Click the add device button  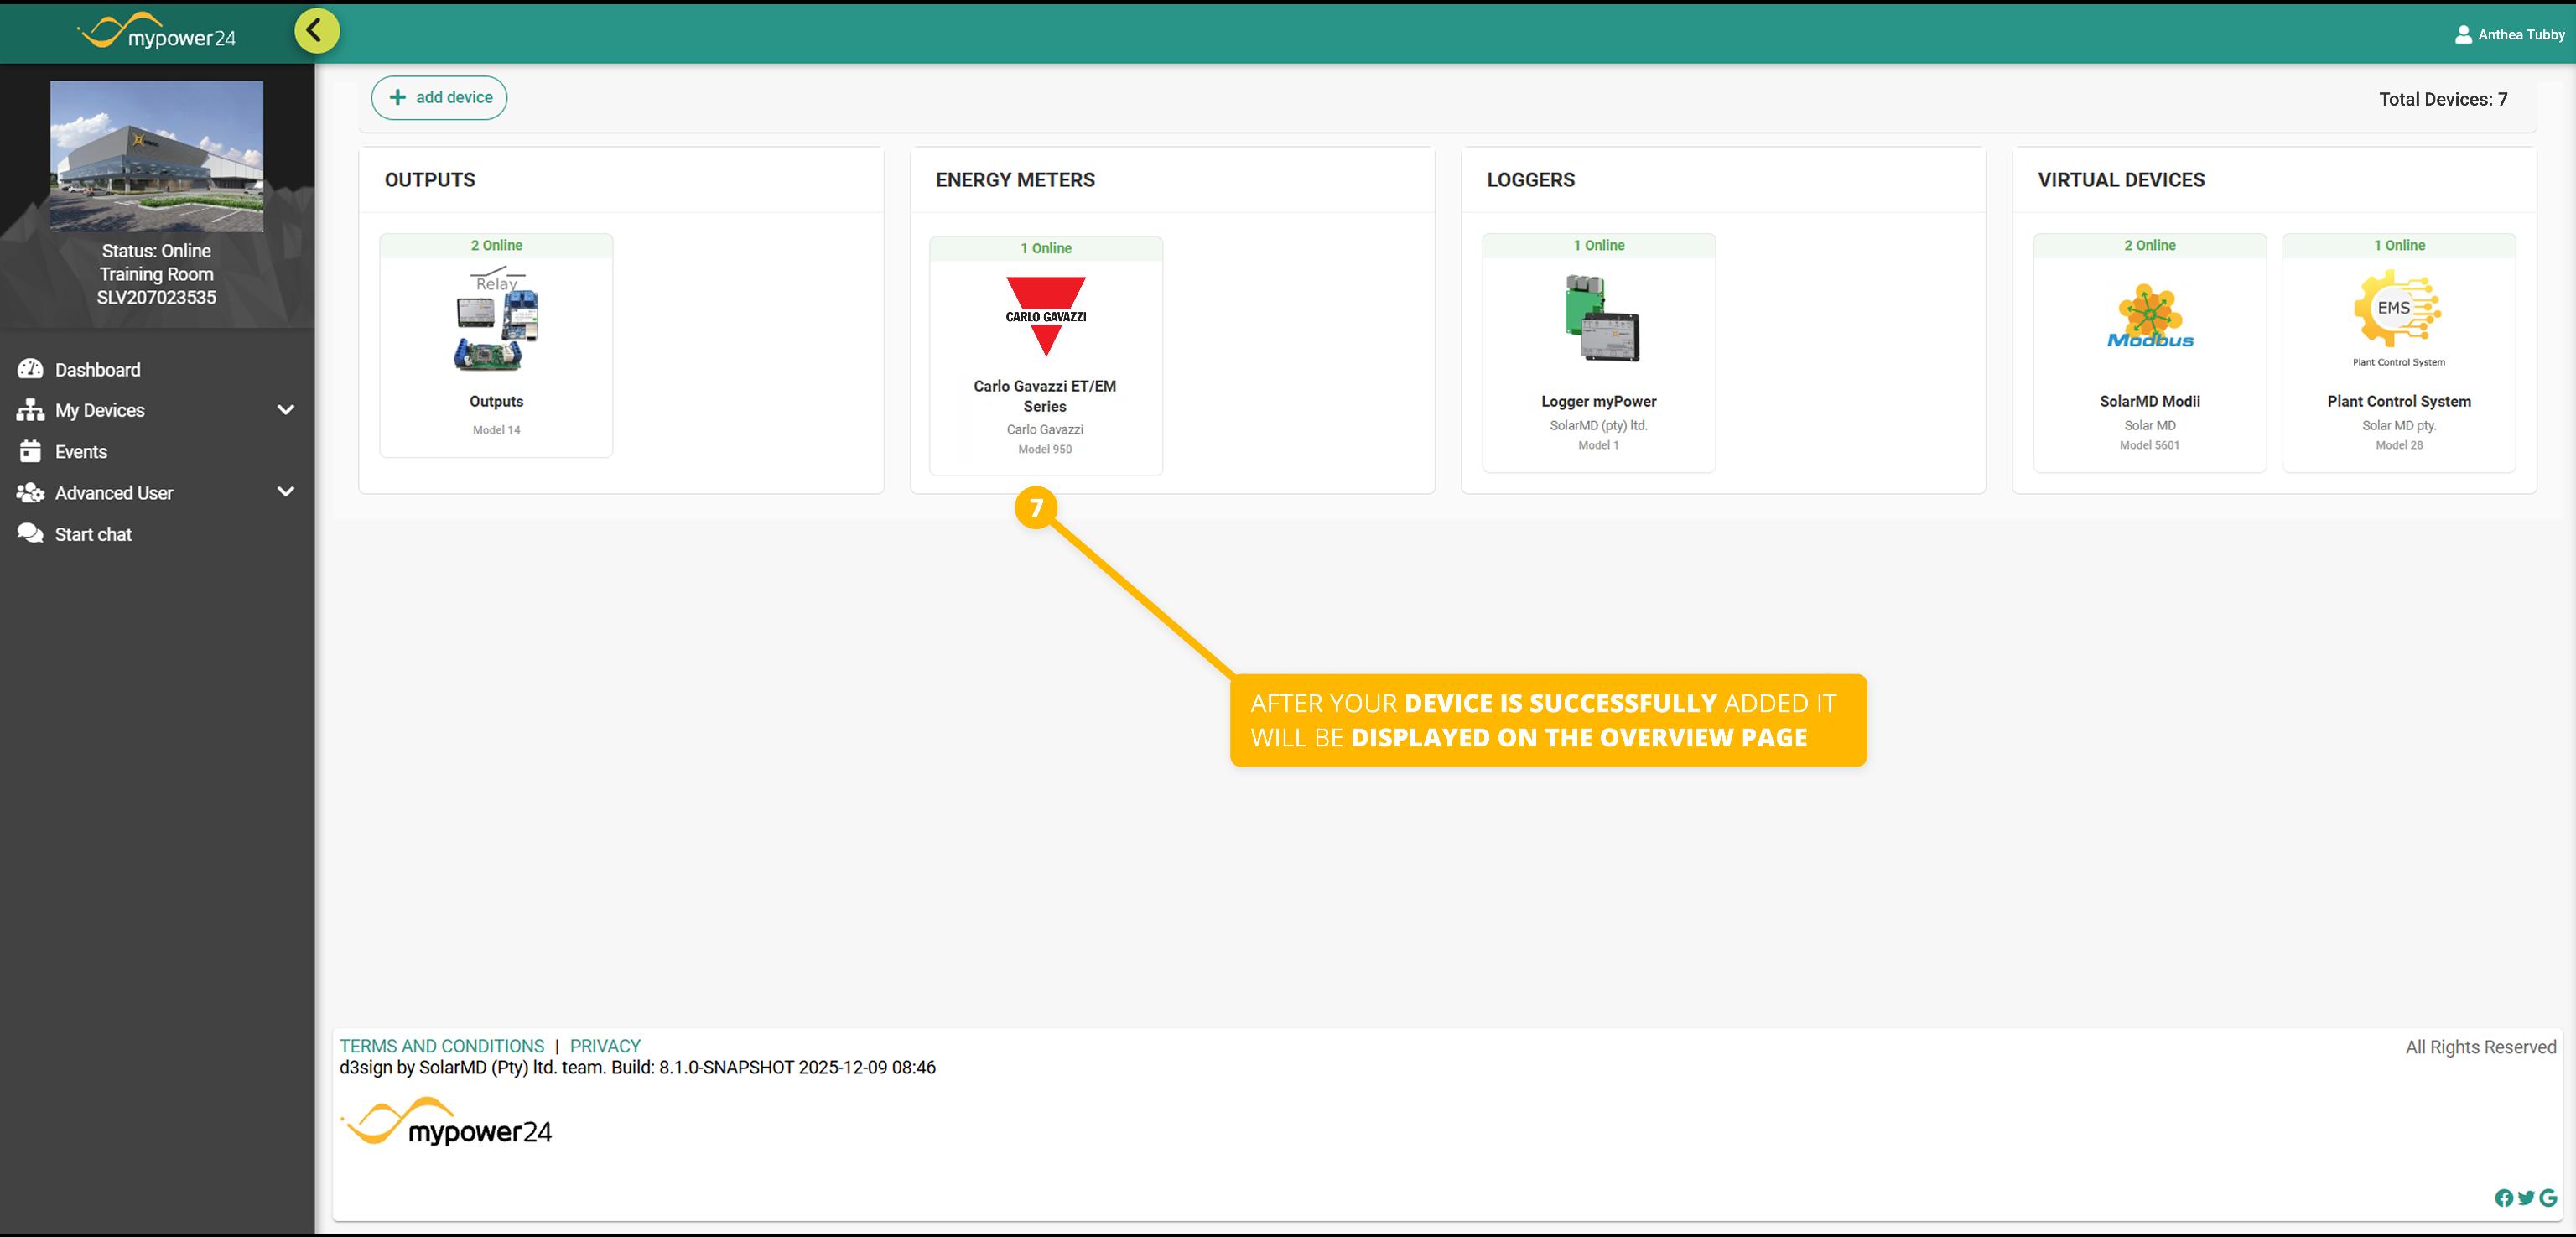coord(439,97)
